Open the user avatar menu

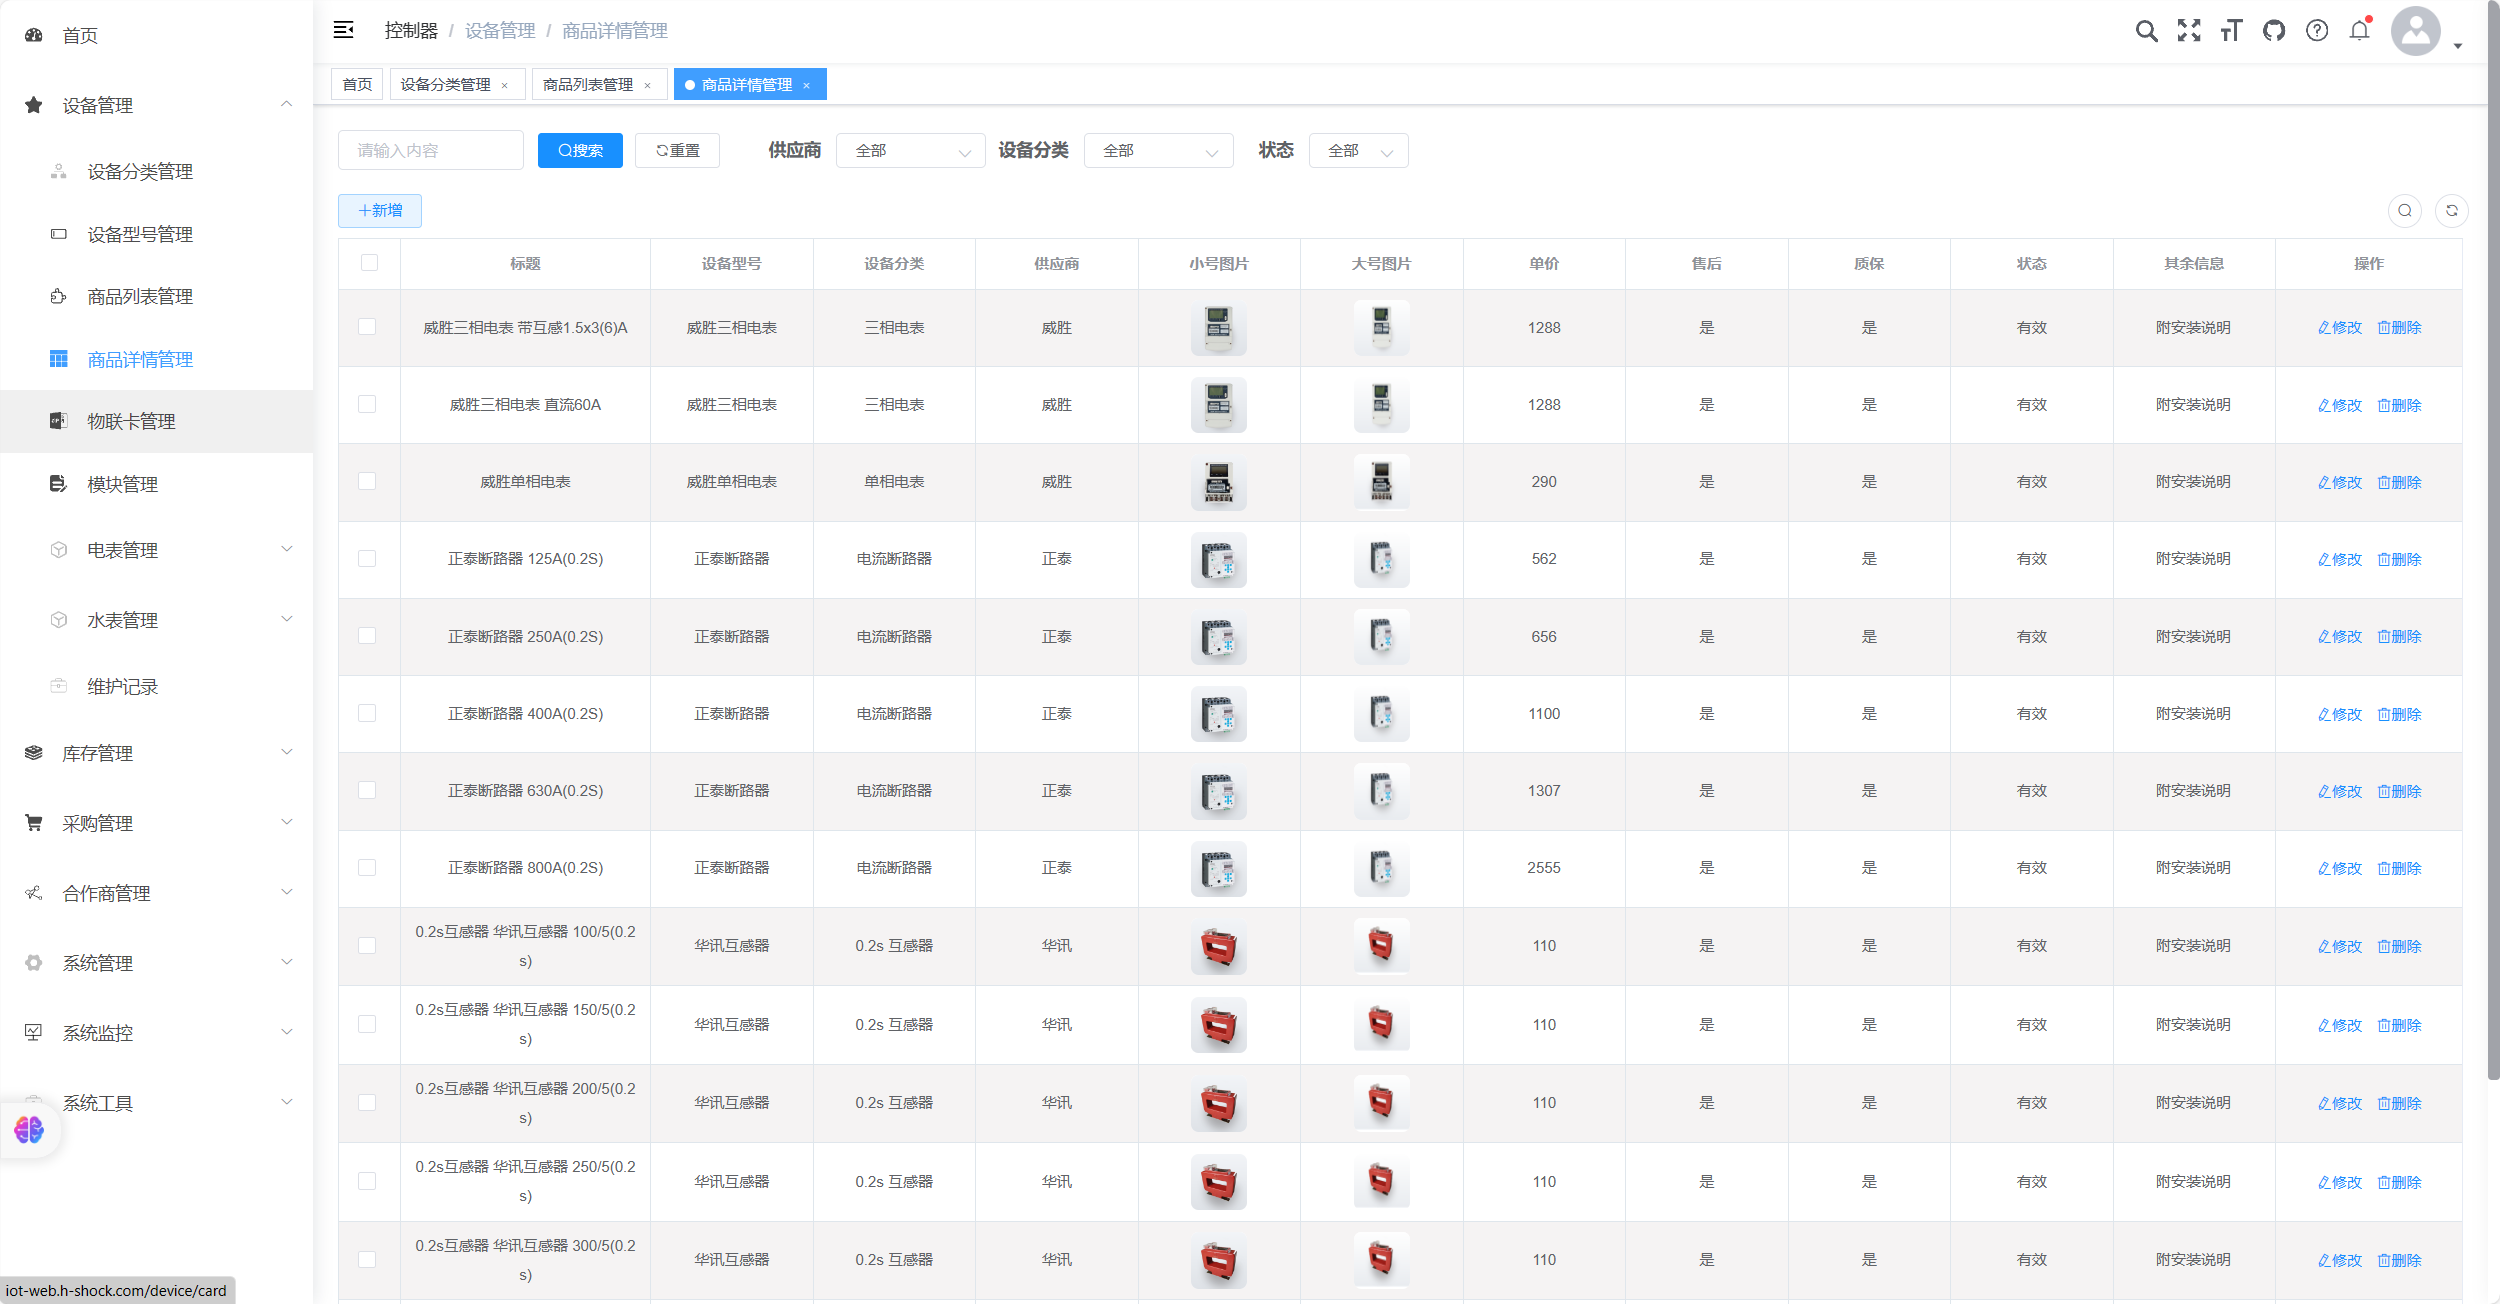click(x=2416, y=31)
